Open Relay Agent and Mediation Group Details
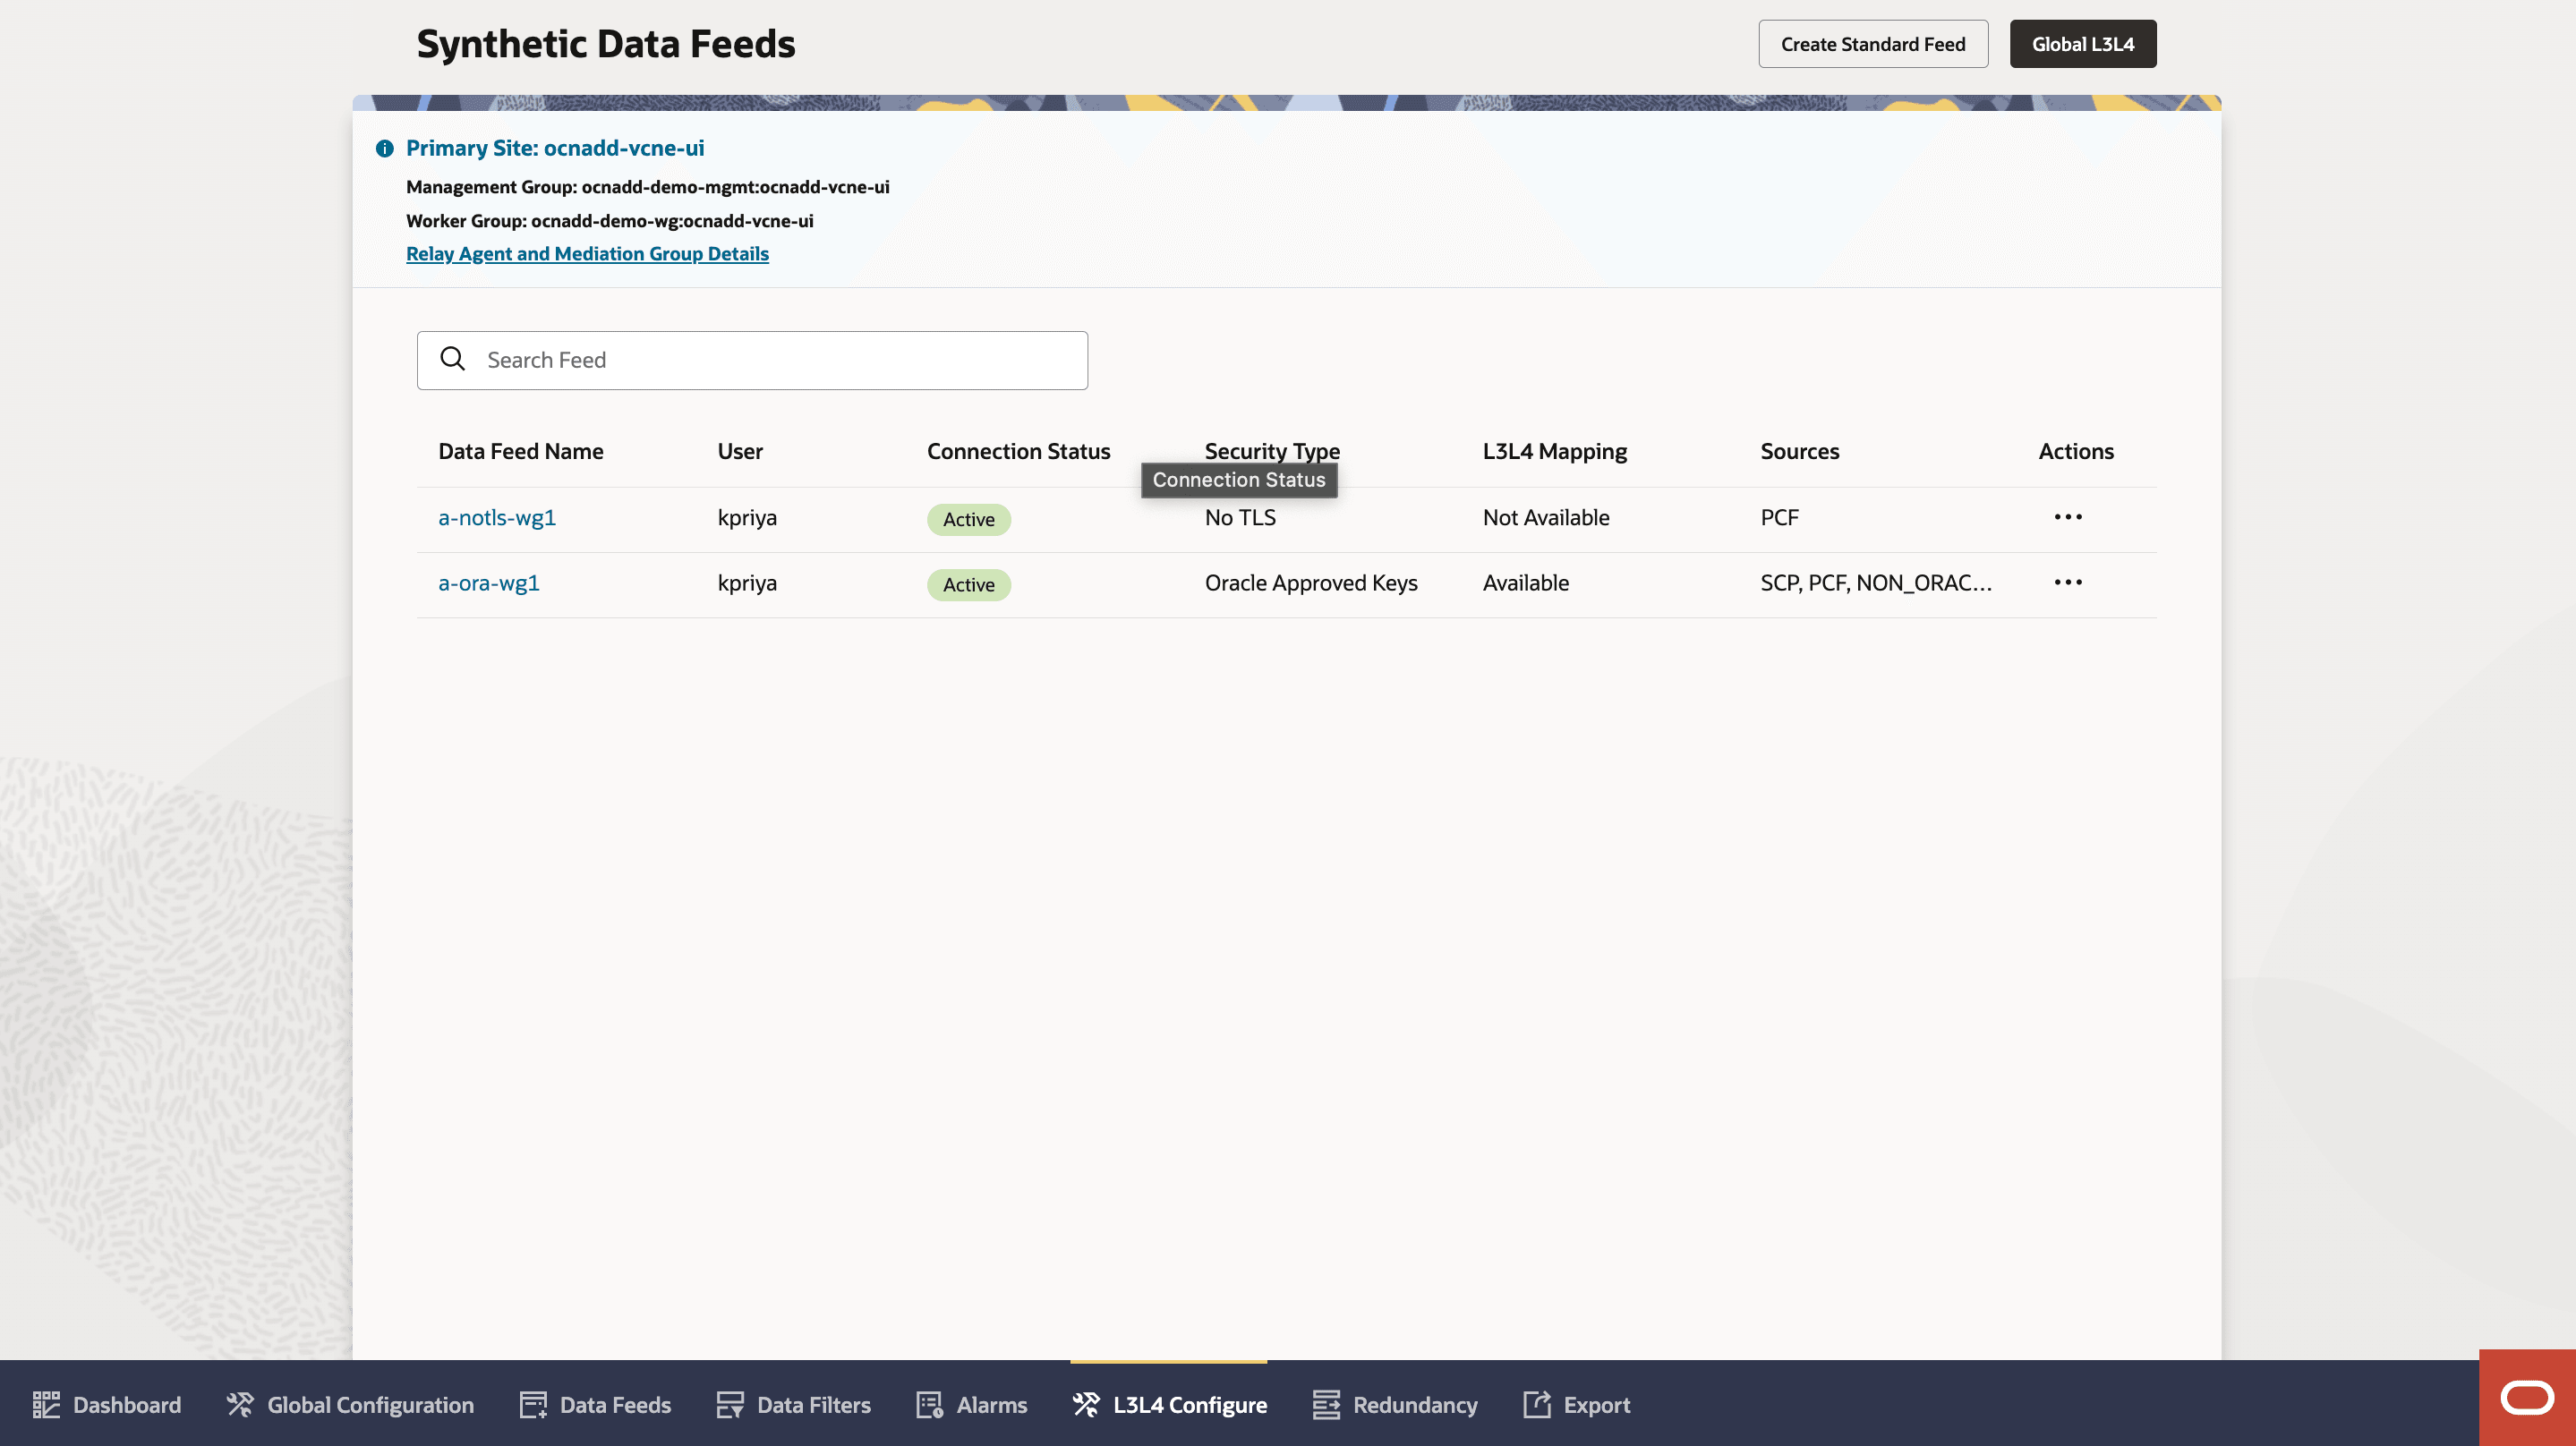 [587, 254]
